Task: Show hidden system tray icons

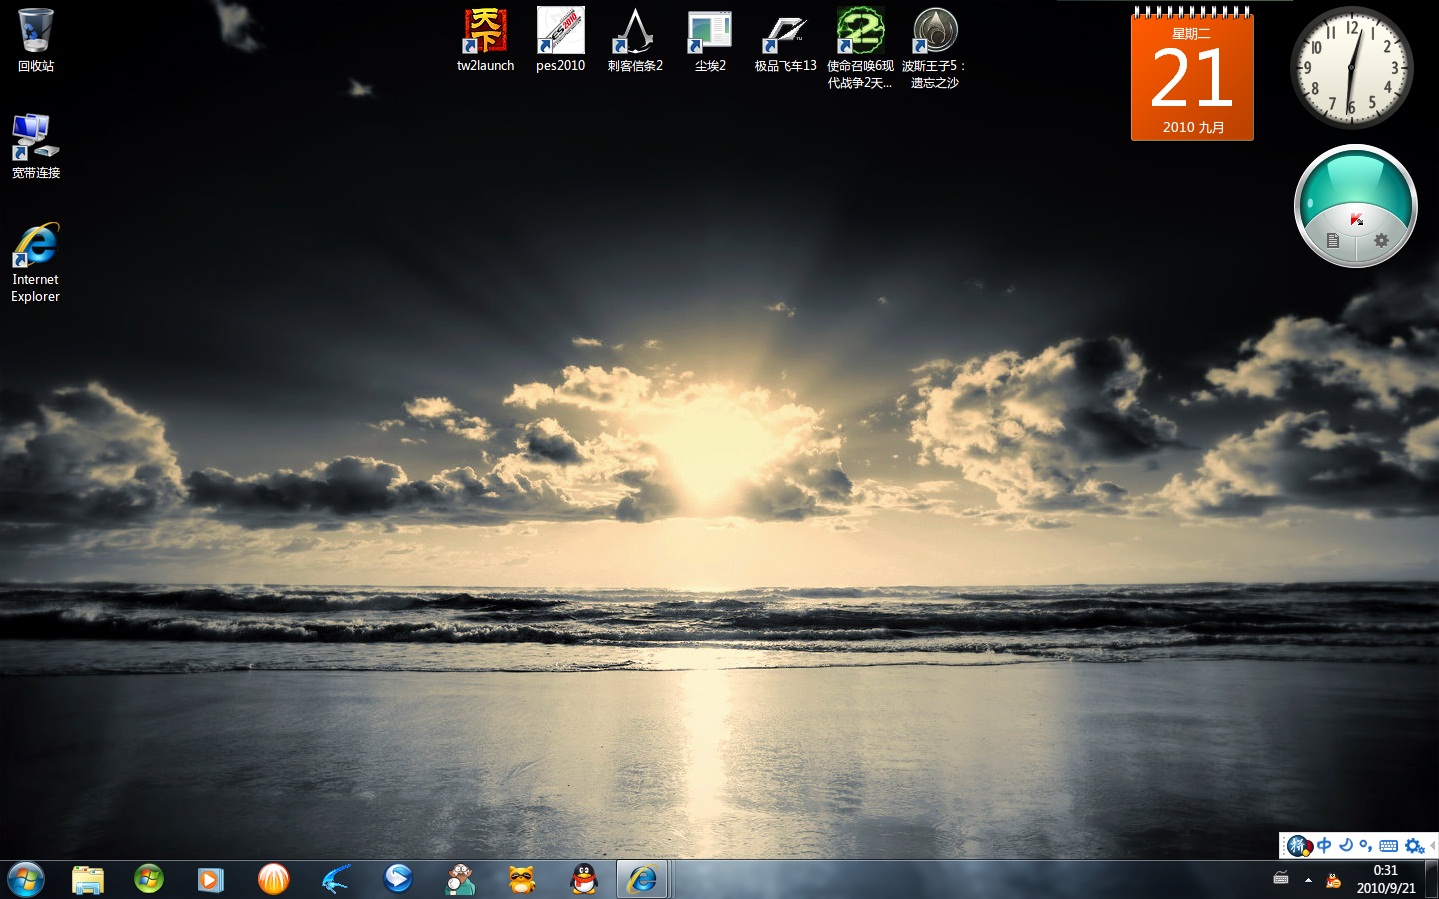Action: pyautogui.click(x=1308, y=880)
